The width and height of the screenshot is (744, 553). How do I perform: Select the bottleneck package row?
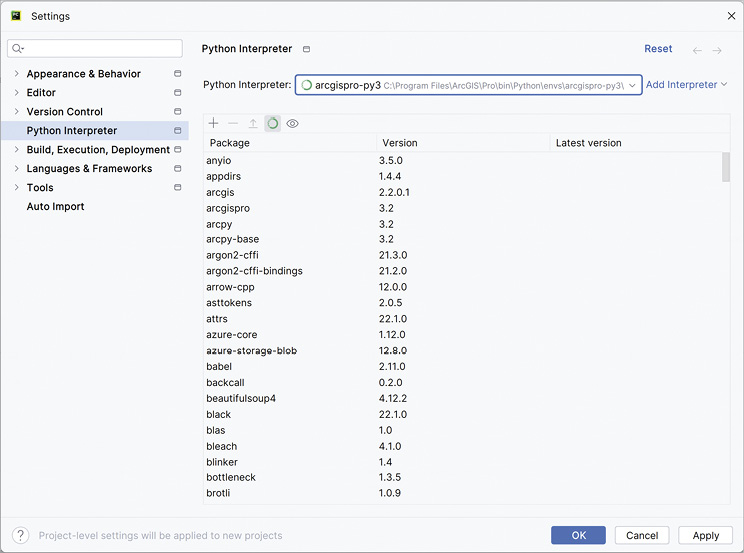tap(463, 477)
